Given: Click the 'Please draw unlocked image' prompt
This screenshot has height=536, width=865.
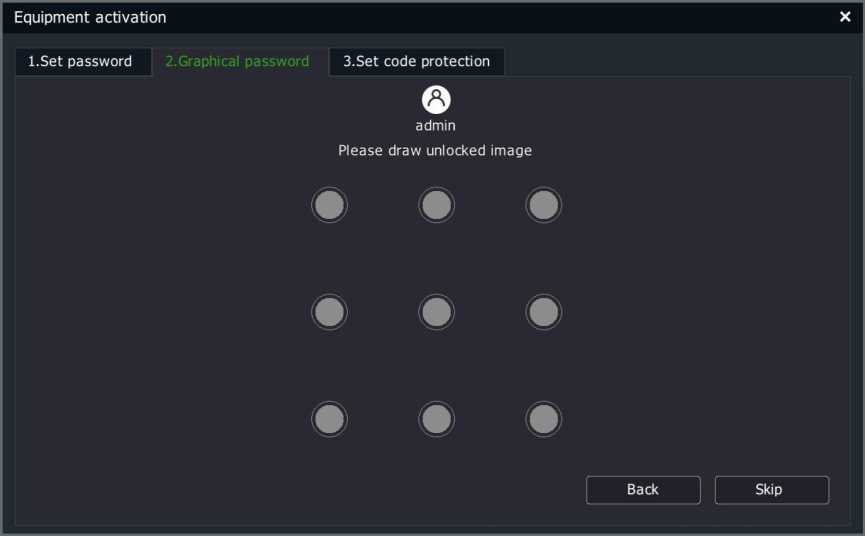Looking at the screenshot, I should (435, 151).
